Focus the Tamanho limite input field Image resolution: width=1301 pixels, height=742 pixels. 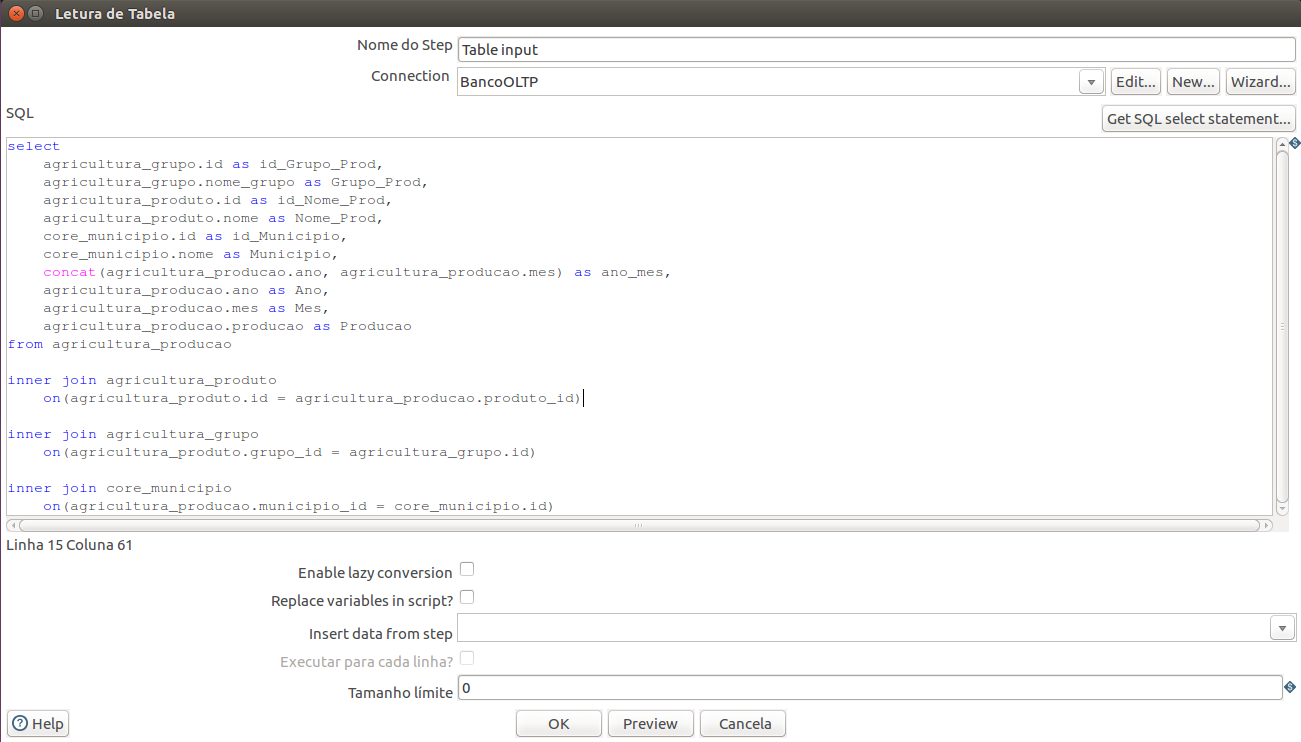[x=870, y=688]
